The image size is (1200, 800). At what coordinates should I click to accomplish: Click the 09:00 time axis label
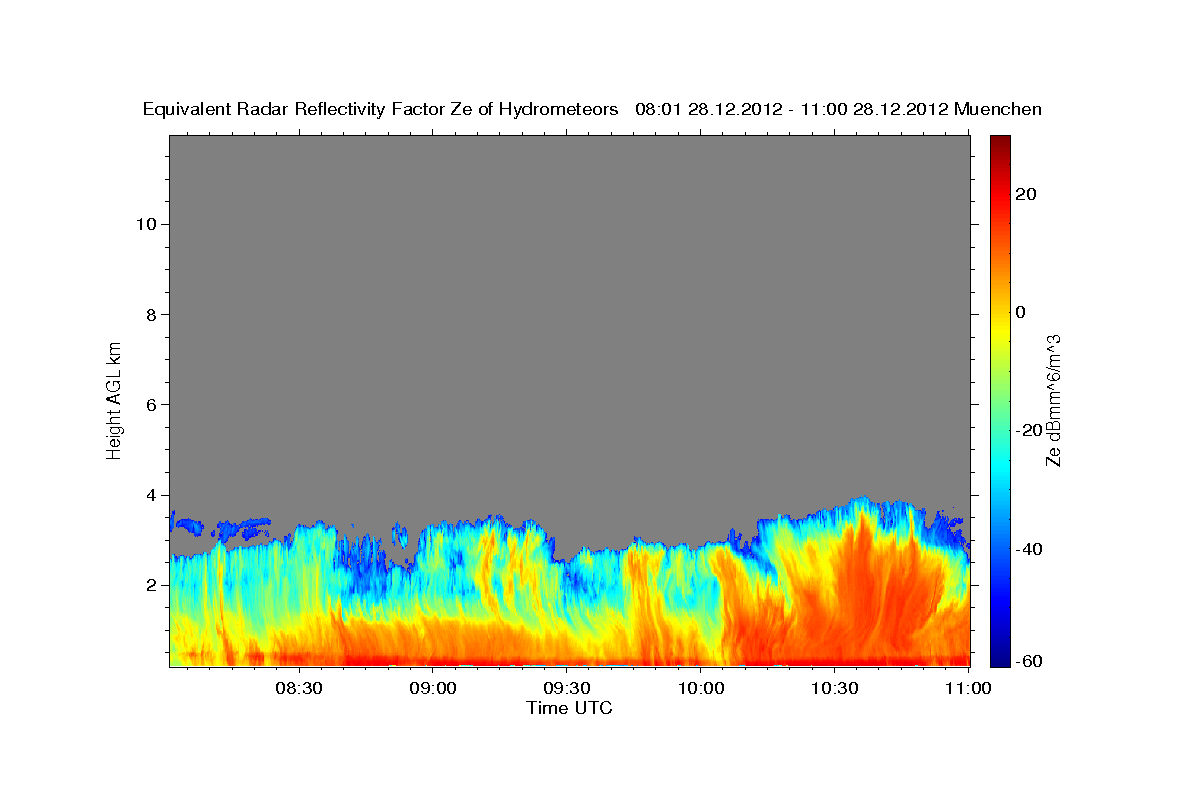pos(433,688)
